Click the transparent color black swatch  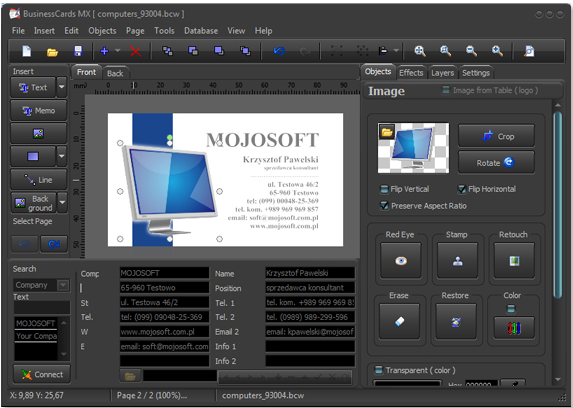click(407, 383)
